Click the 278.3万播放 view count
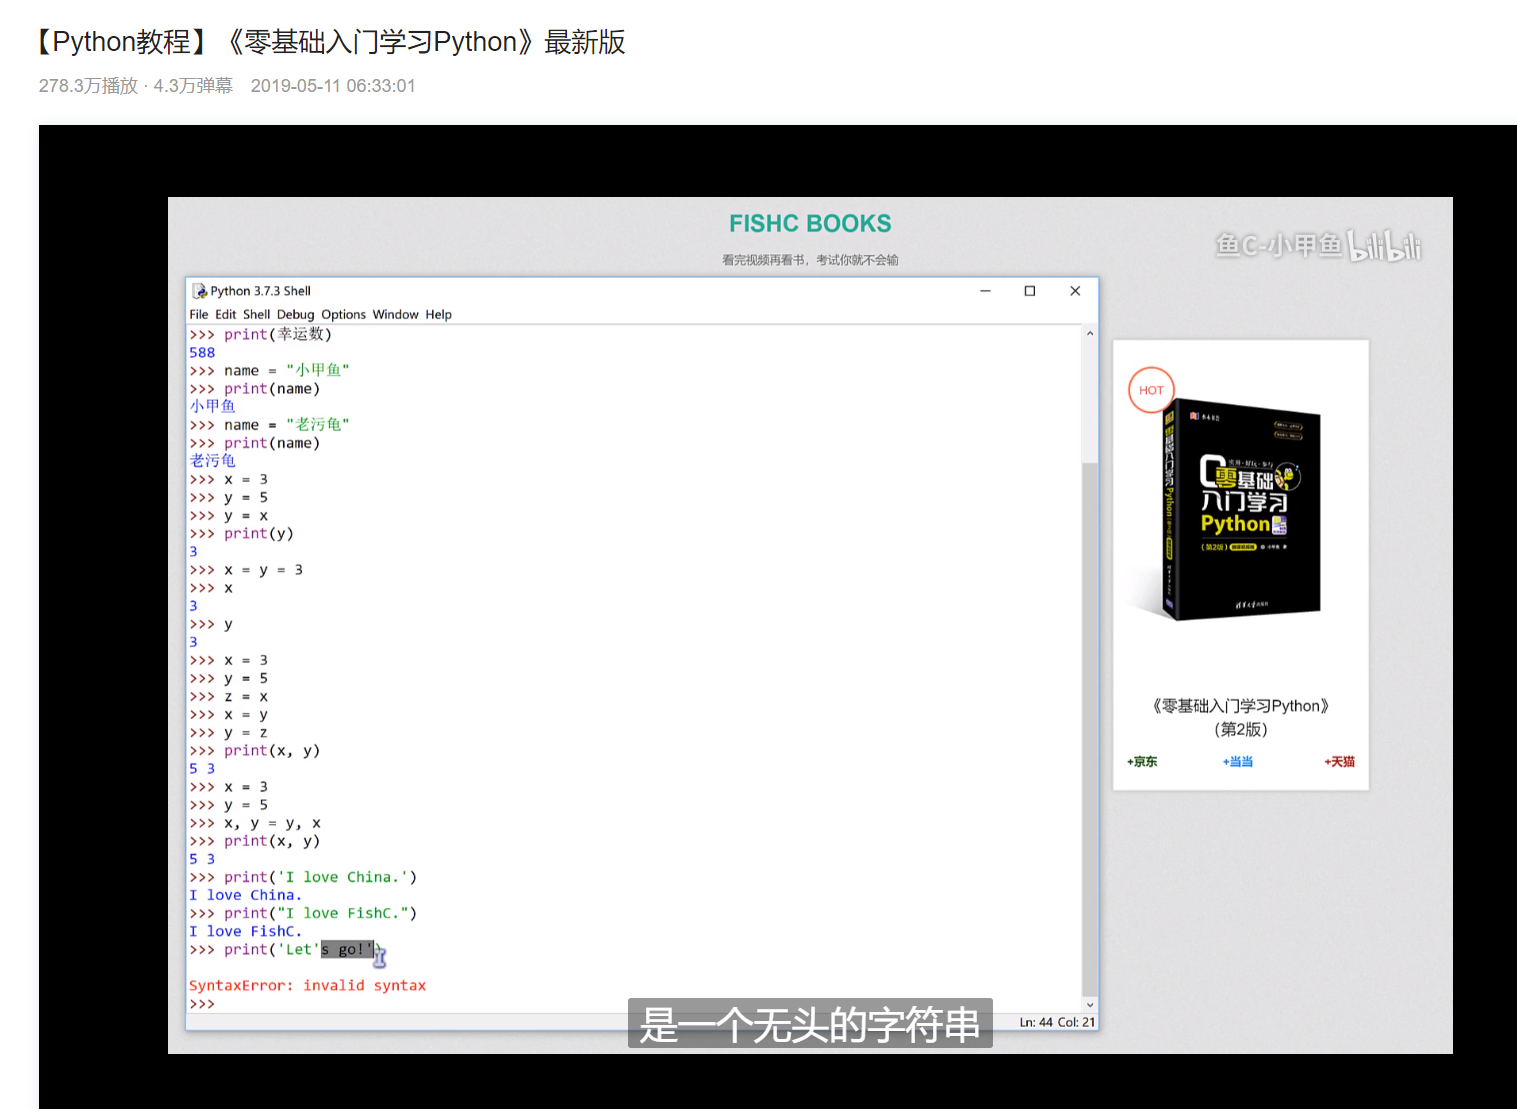The width and height of the screenshot is (1517, 1109). (x=88, y=86)
